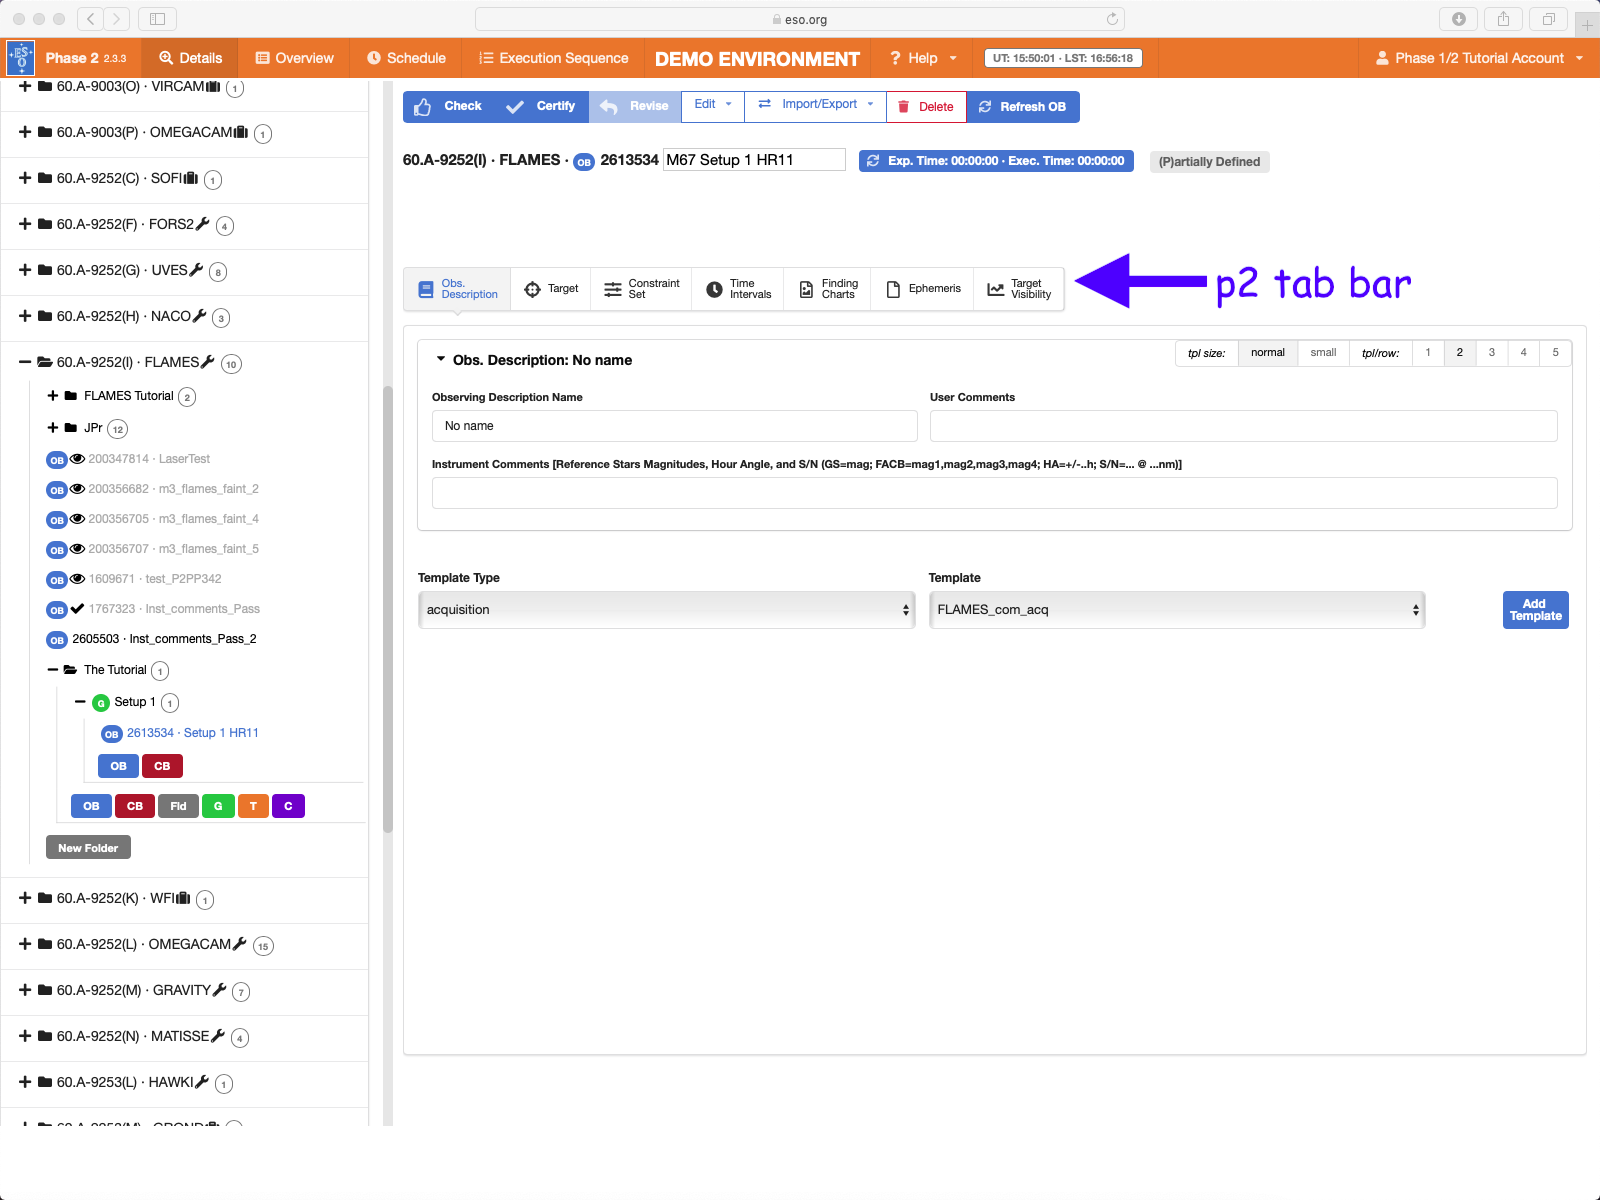
Task: Click the green G group button
Action: coord(218,806)
